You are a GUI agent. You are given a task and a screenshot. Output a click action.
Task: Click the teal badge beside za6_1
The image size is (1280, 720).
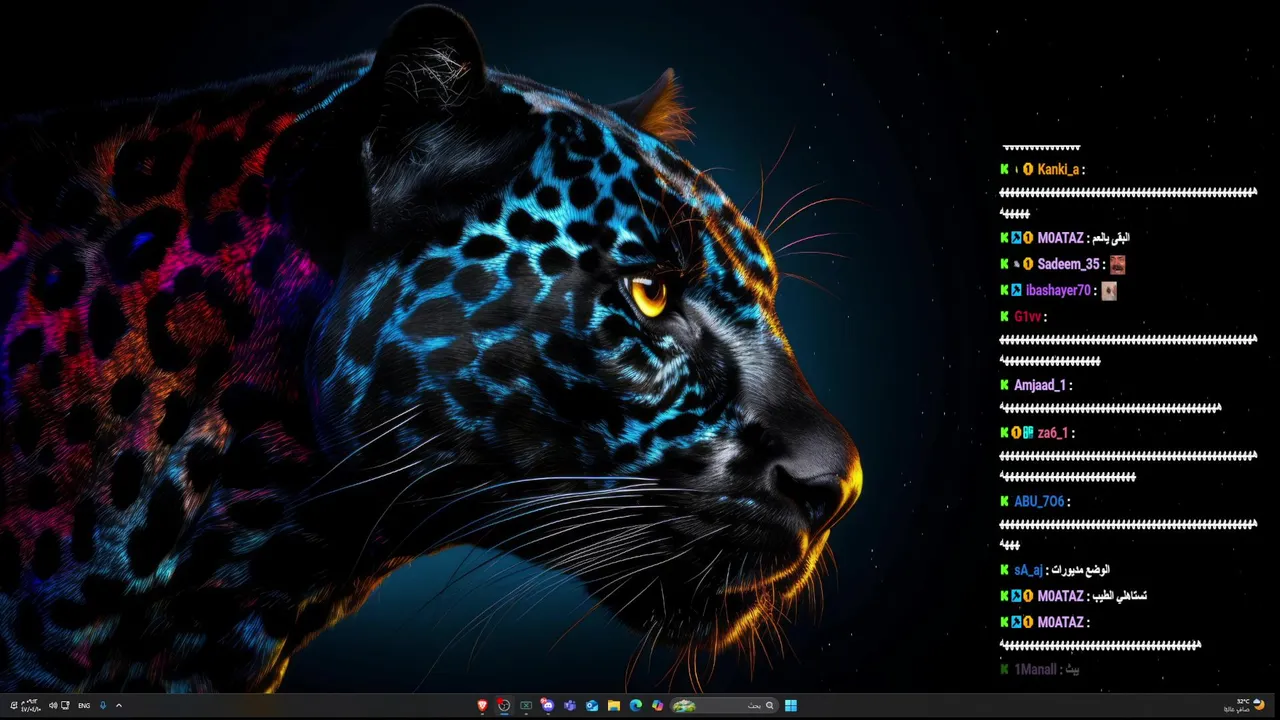pos(1028,433)
